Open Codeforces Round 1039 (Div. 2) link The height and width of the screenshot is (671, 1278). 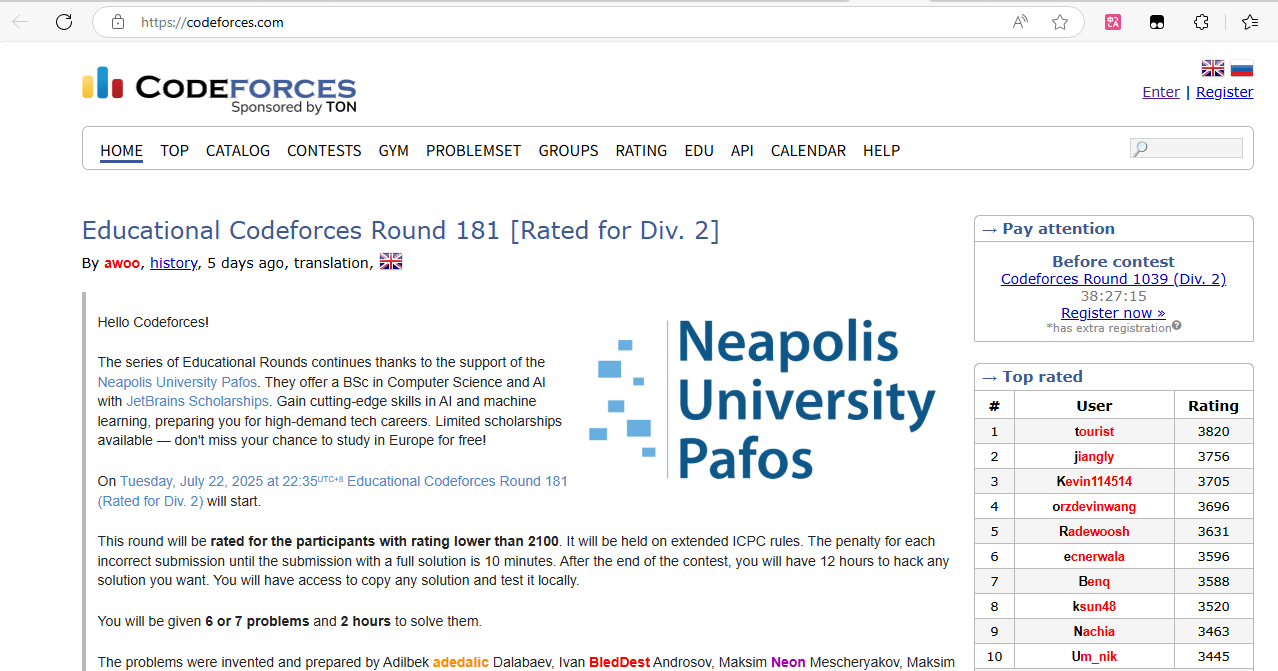[x=1113, y=279]
